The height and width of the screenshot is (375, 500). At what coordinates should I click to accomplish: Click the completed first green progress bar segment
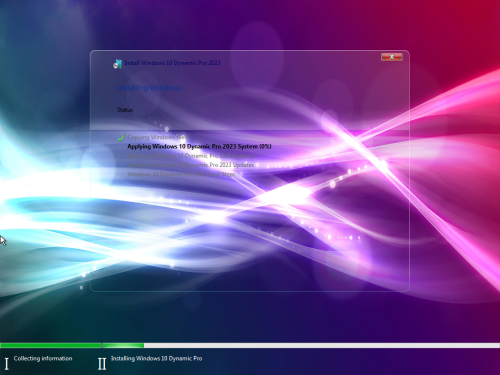51,346
